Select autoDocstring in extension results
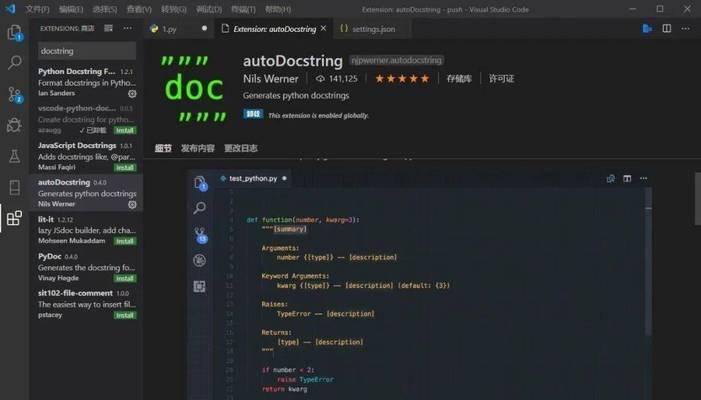Image resolution: width=701 pixels, height=400 pixels. [x=86, y=193]
